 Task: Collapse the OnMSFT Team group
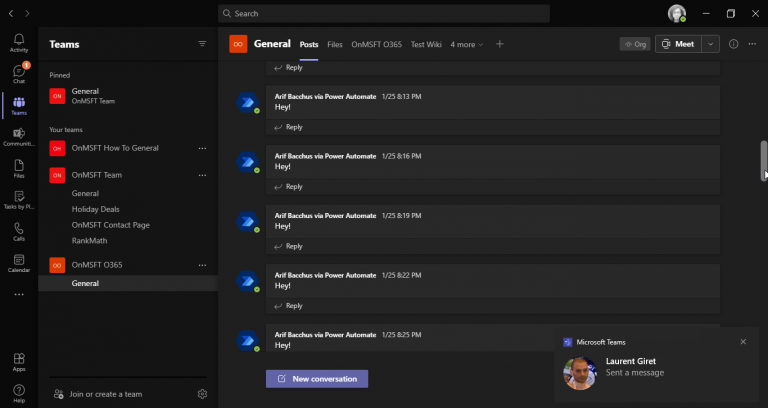click(96, 175)
